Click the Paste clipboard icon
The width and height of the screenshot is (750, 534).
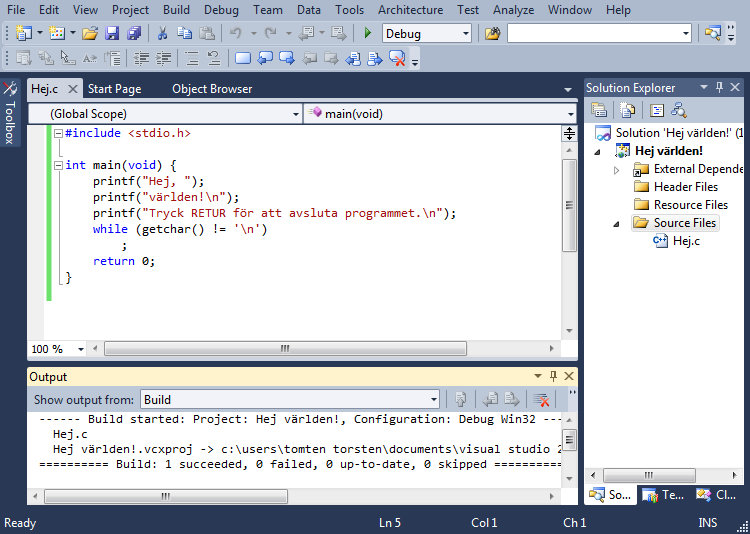207,33
